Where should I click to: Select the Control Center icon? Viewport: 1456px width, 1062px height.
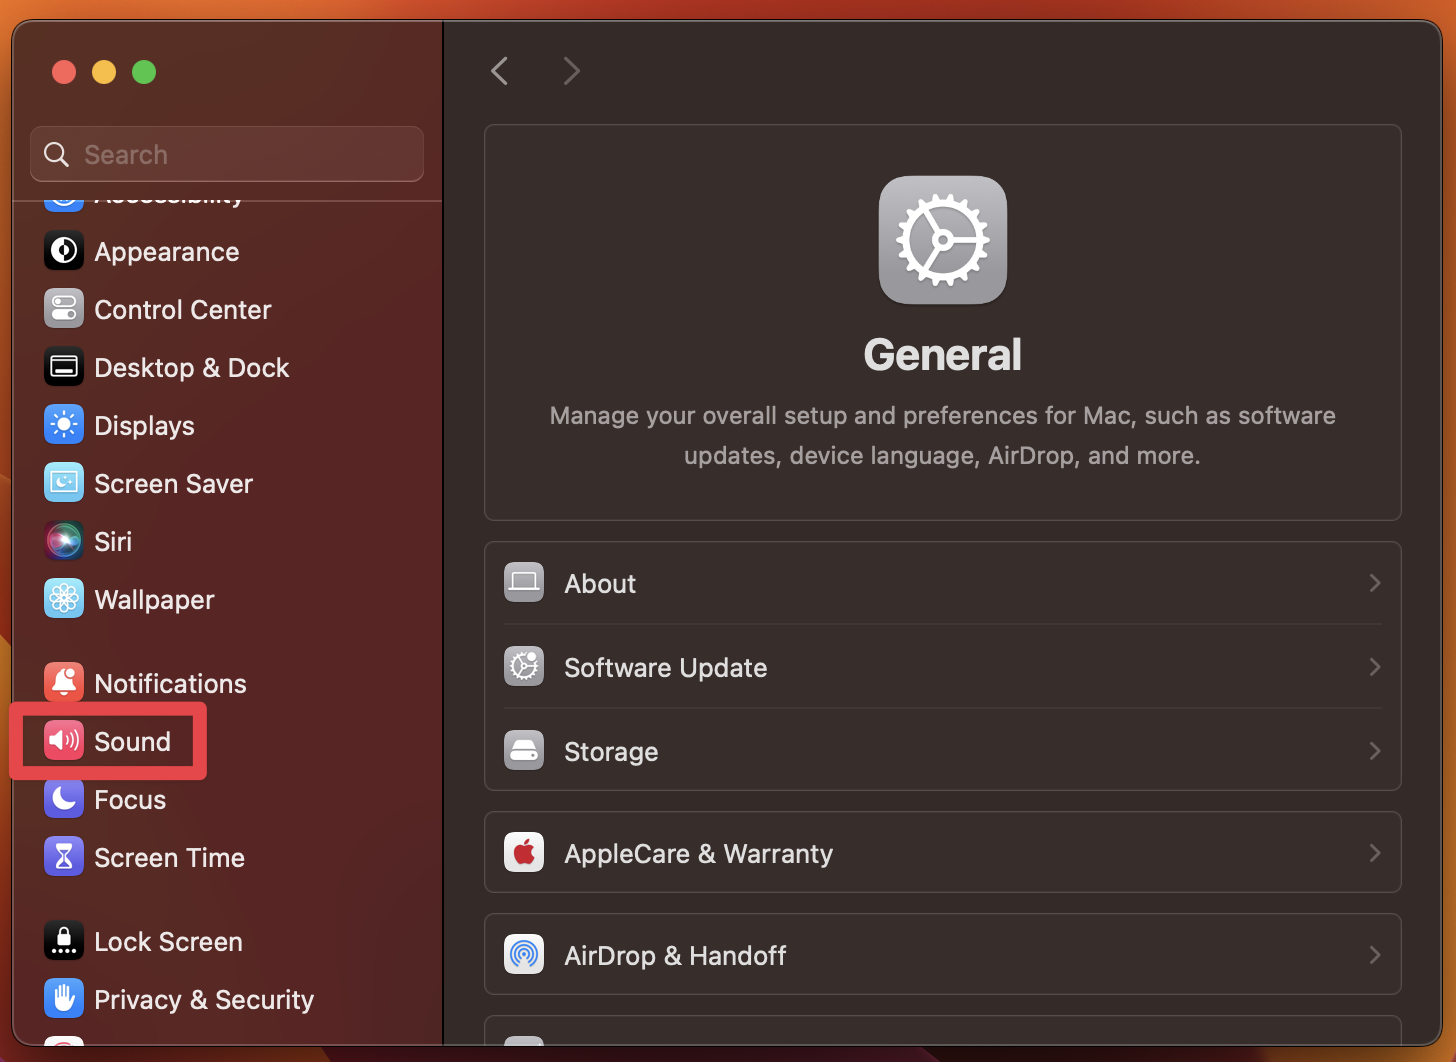pyautogui.click(x=63, y=309)
